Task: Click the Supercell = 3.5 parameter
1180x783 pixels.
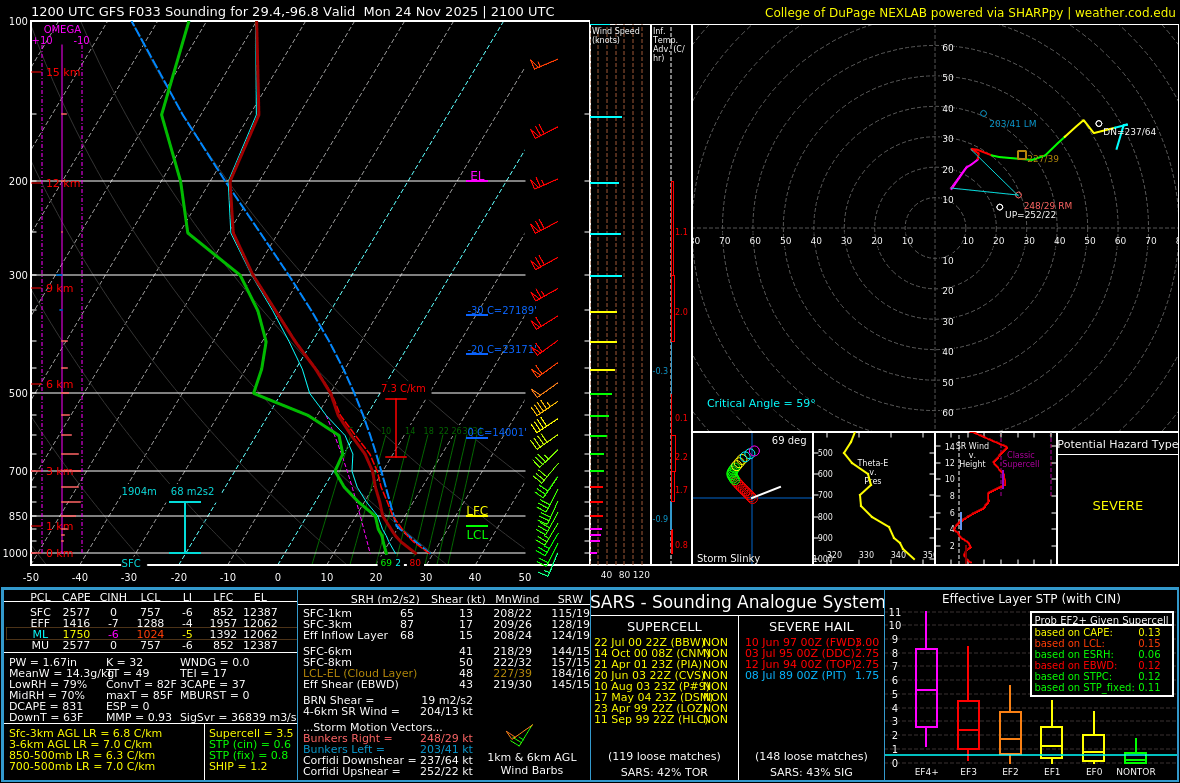Action: [x=251, y=733]
